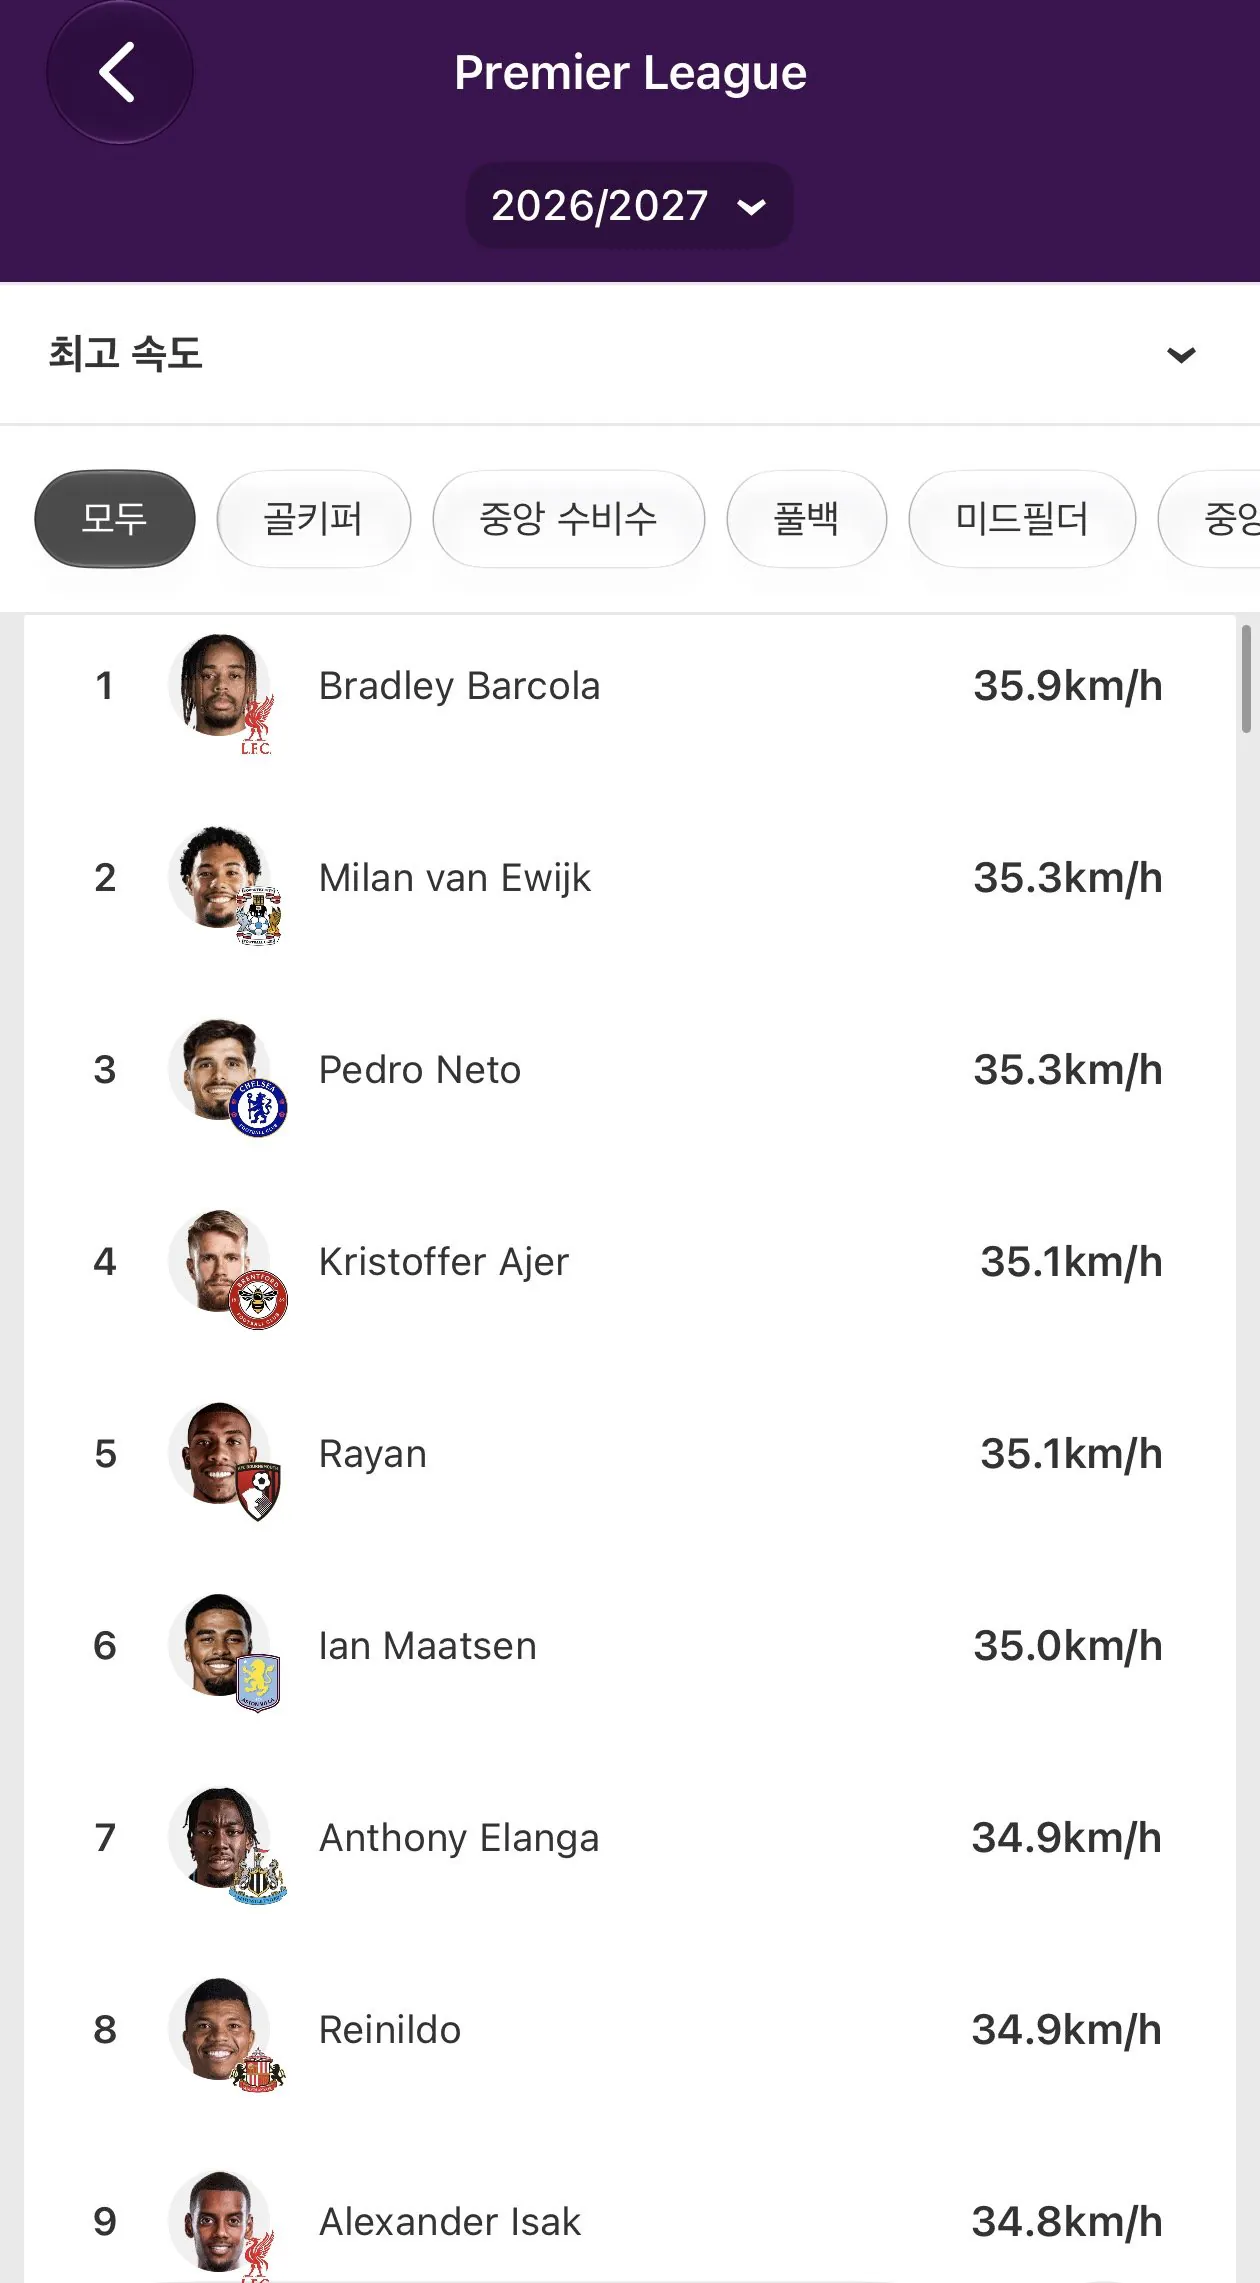Click Rayan's Bournemouth badge

click(x=259, y=1492)
